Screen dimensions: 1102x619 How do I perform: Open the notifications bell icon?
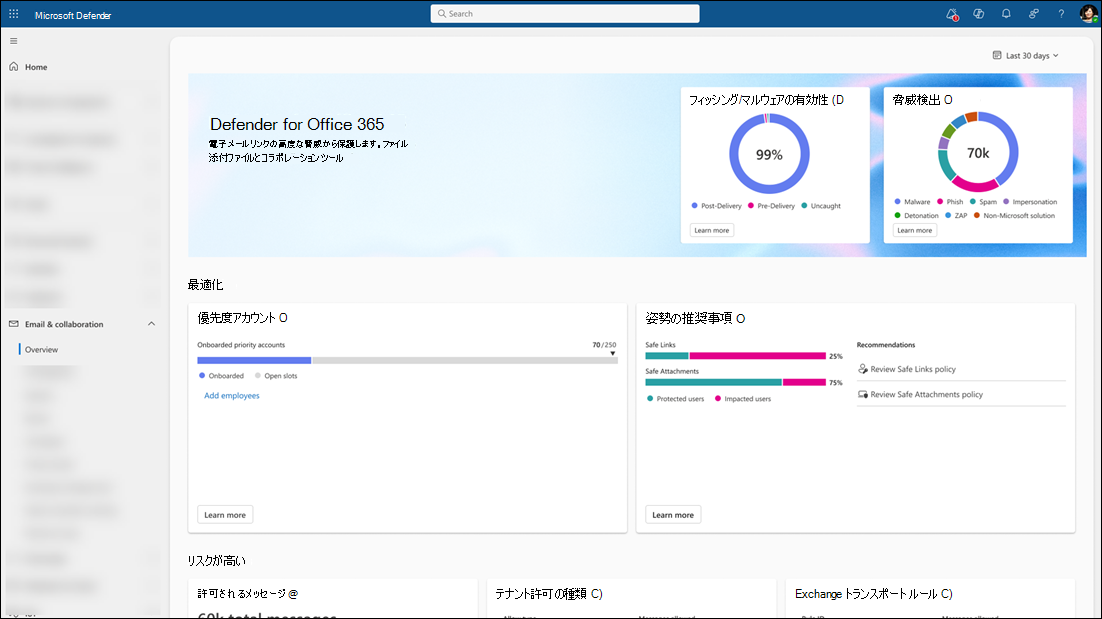click(x=1006, y=14)
